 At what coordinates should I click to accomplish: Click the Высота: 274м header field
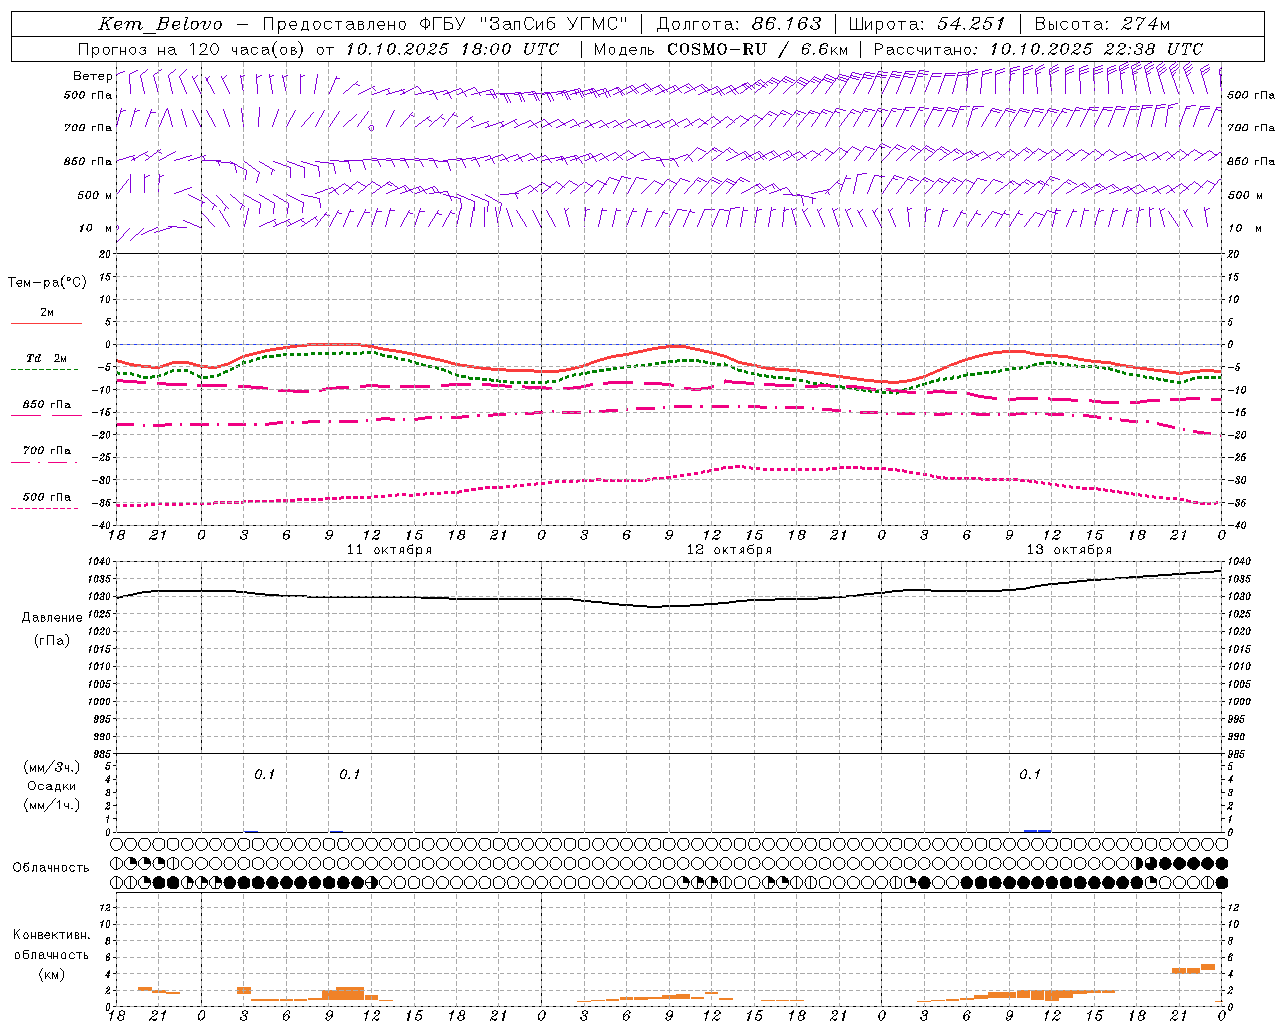(1102, 24)
